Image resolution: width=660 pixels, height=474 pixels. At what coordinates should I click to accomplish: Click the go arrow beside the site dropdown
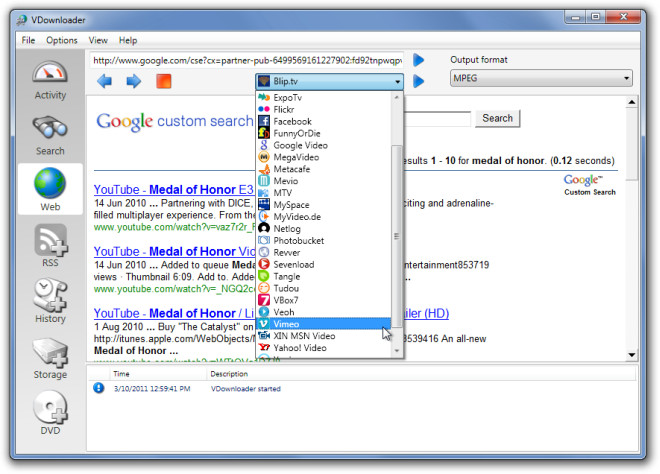coord(418,81)
